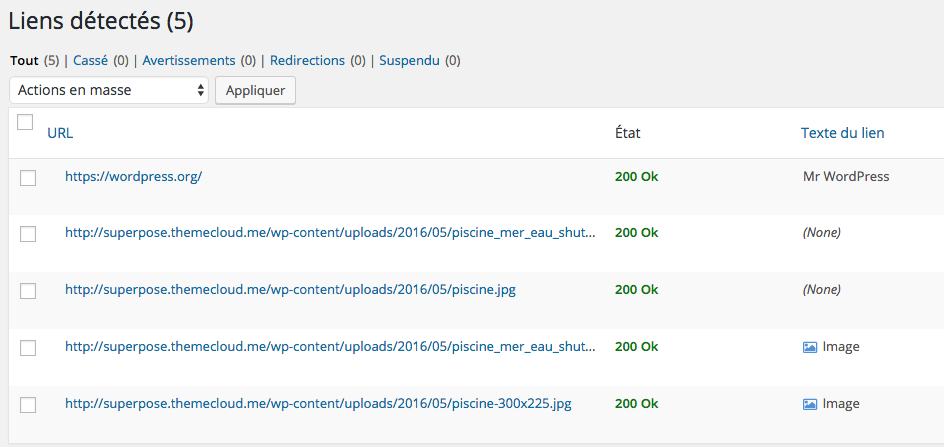Click the Liens détectés (5) heading
This screenshot has height=447, width=944.
click(101, 22)
